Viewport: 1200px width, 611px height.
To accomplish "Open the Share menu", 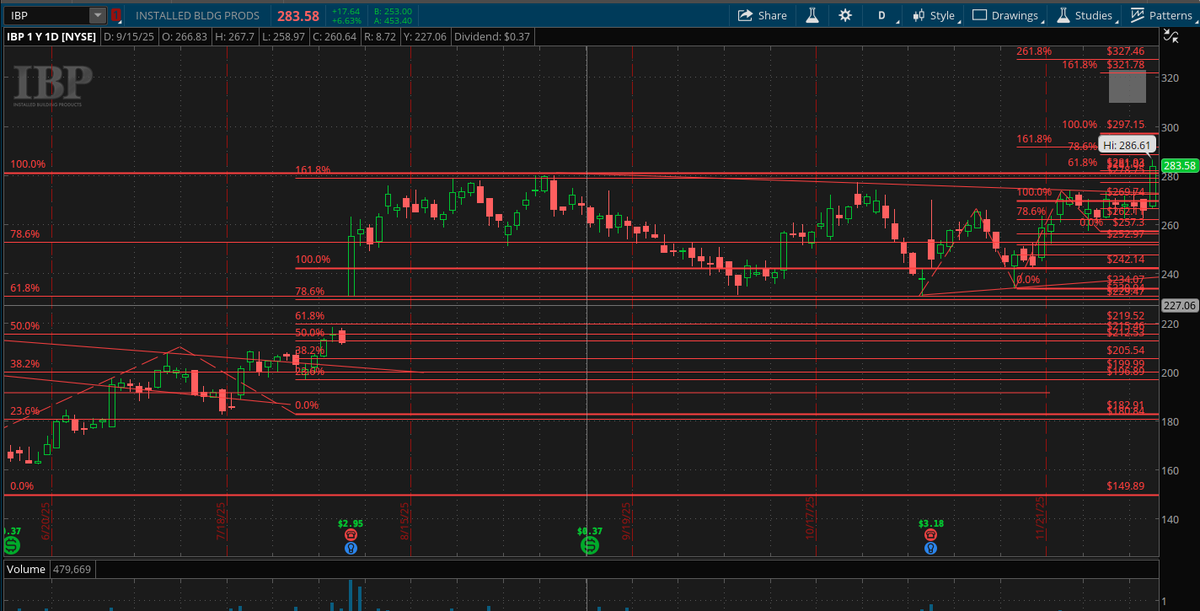I will click(763, 15).
